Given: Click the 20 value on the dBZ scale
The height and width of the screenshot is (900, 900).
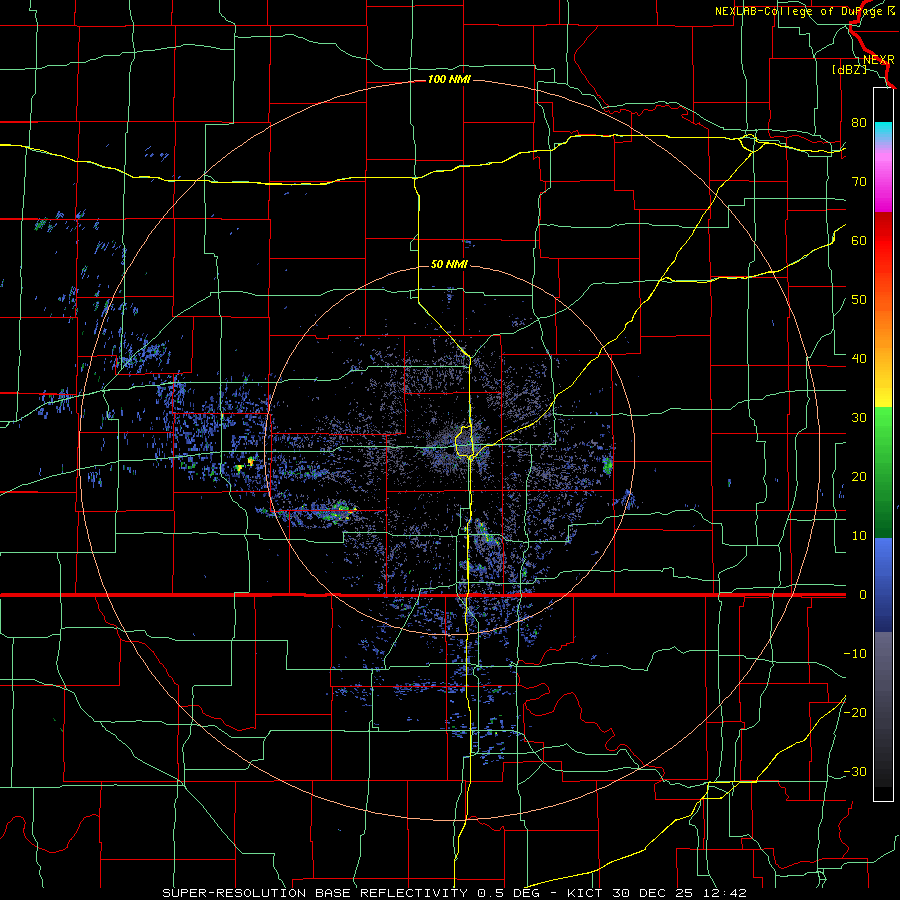Looking at the screenshot, I should pos(859,476).
